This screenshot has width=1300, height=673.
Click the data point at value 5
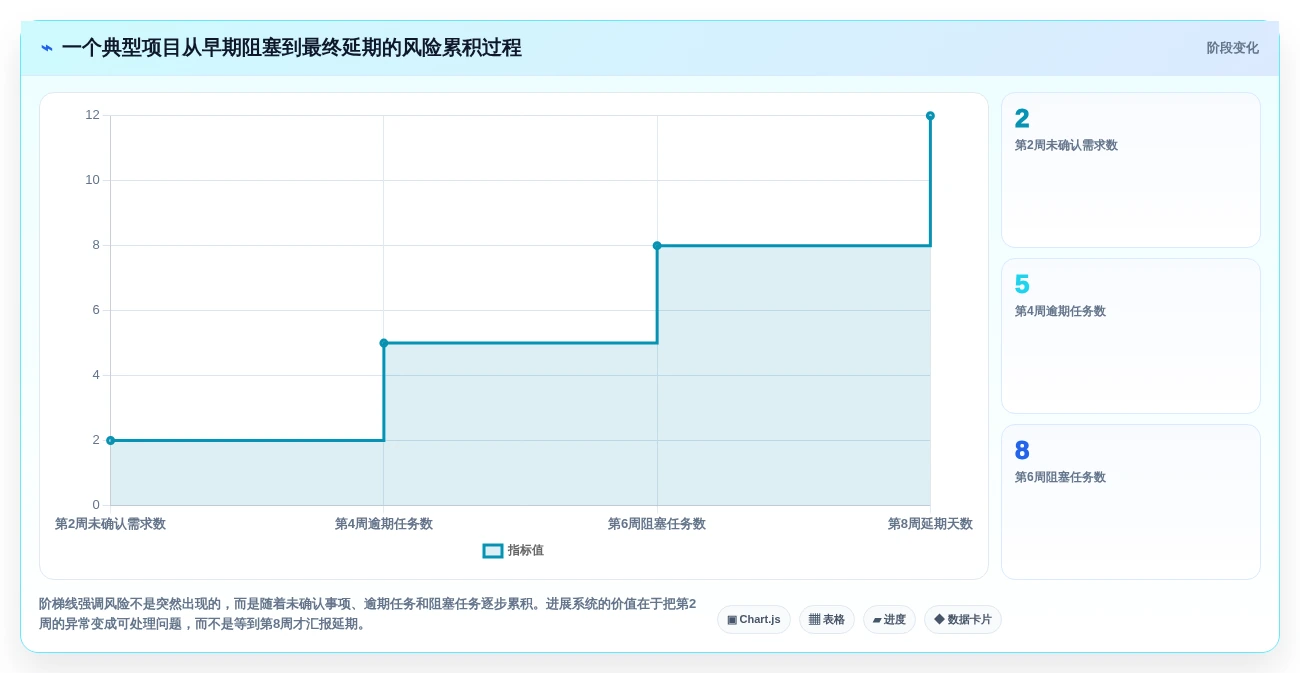[x=384, y=343]
